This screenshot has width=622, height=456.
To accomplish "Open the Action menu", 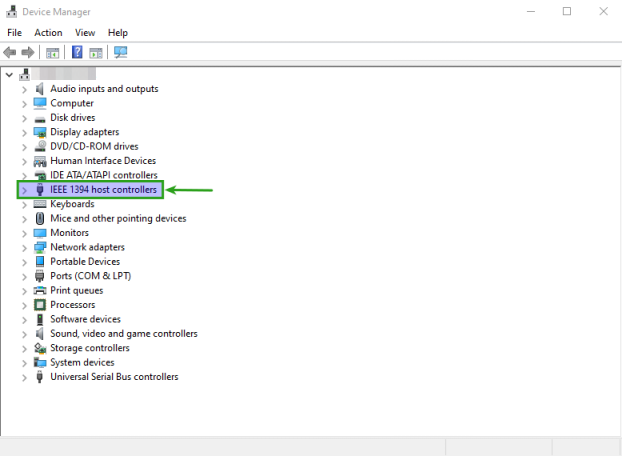I will (x=48, y=33).
